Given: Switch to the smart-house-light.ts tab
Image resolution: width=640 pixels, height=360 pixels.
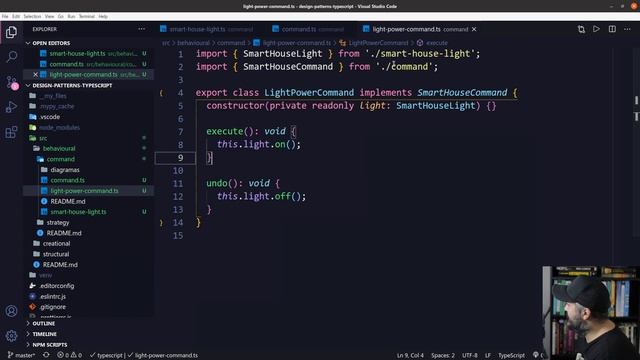Looking at the screenshot, I should coord(207,29).
